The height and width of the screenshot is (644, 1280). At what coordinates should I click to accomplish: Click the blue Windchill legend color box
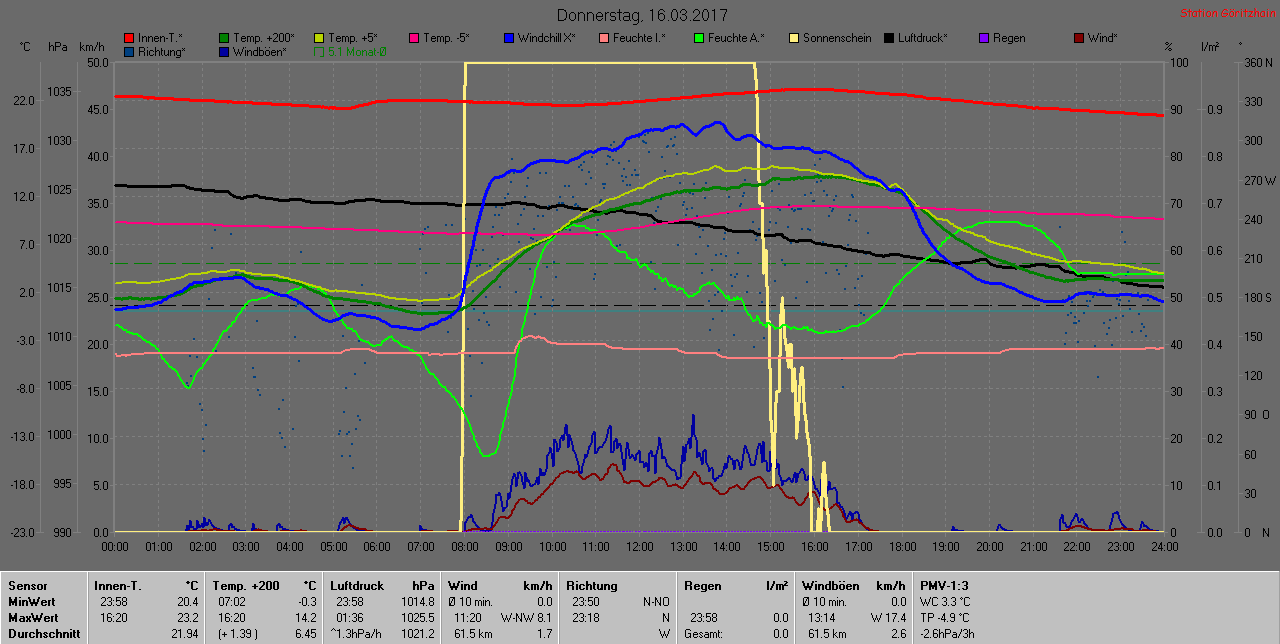pyautogui.click(x=509, y=38)
